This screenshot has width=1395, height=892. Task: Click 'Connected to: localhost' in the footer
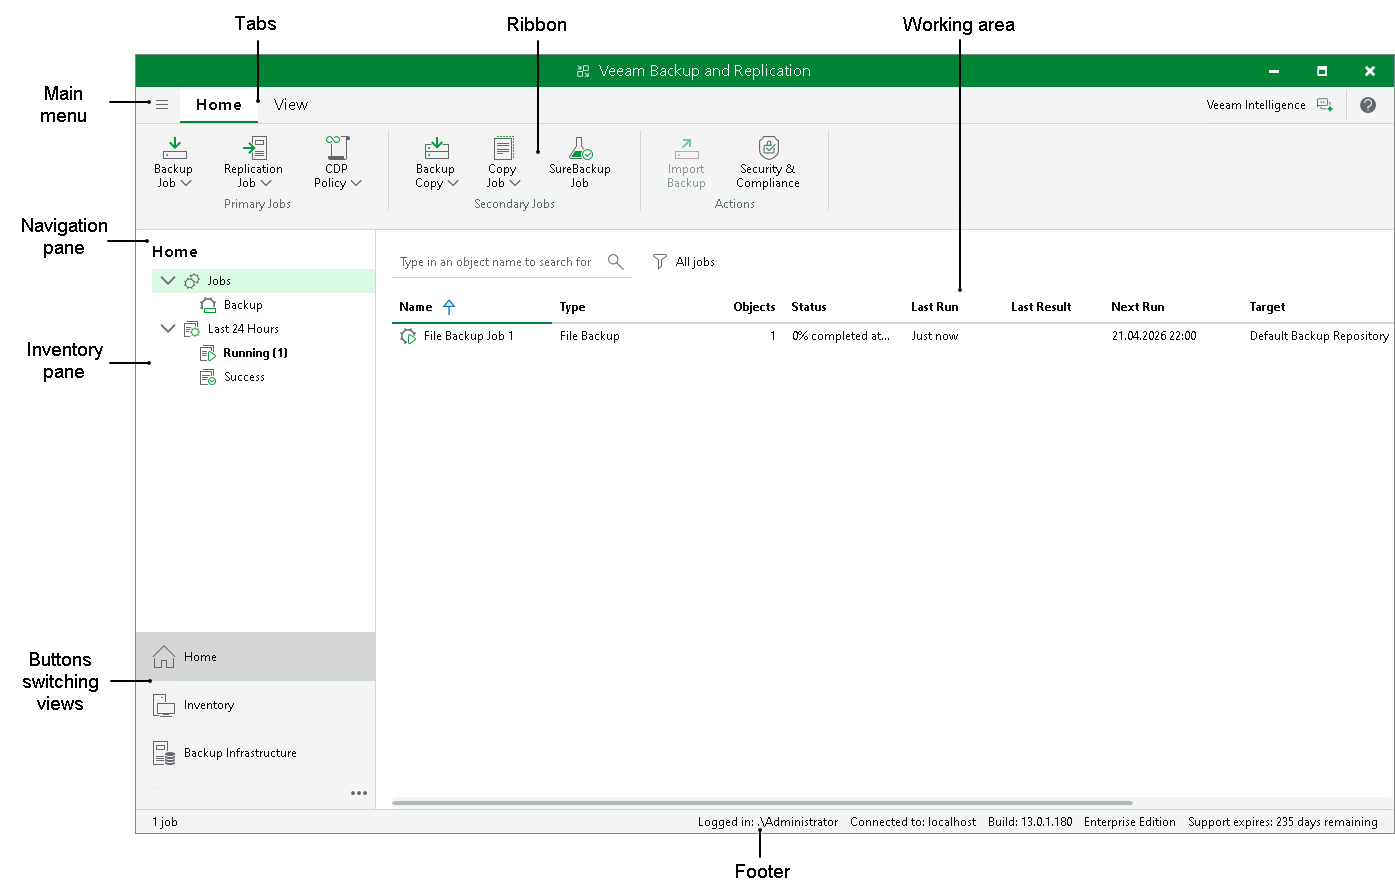click(x=913, y=822)
